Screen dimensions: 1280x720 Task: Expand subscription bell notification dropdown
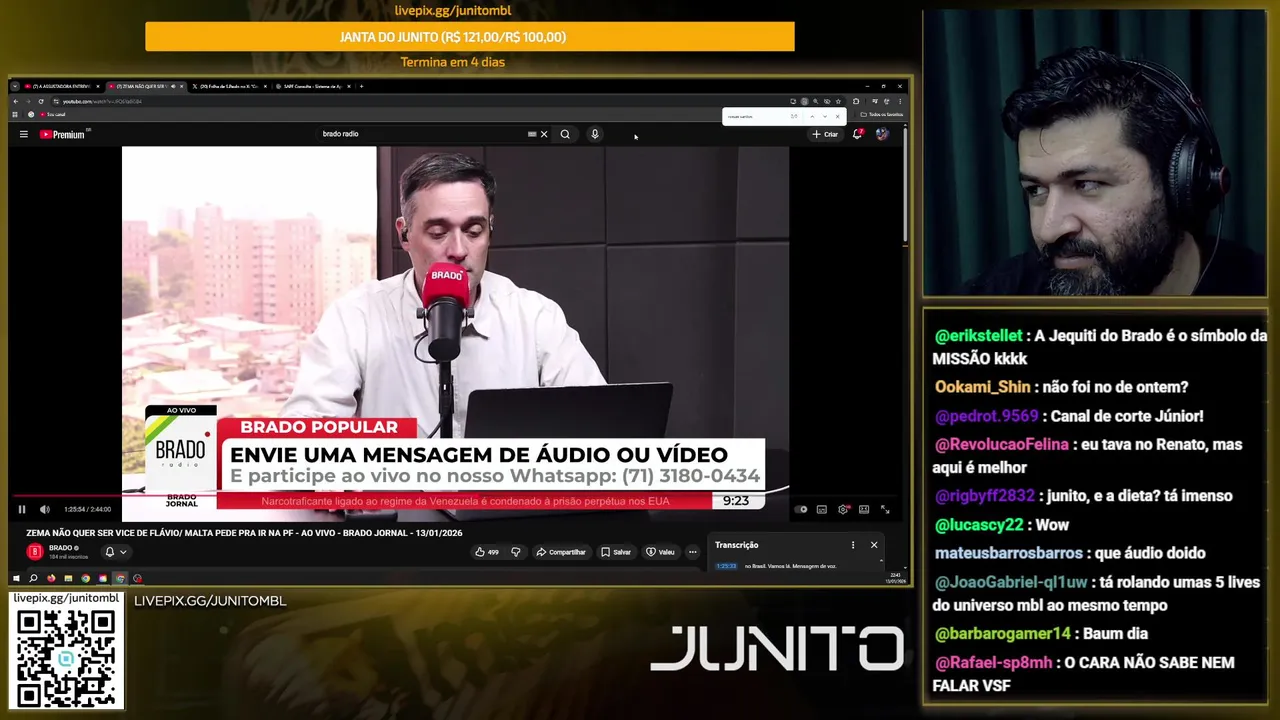click(x=115, y=552)
